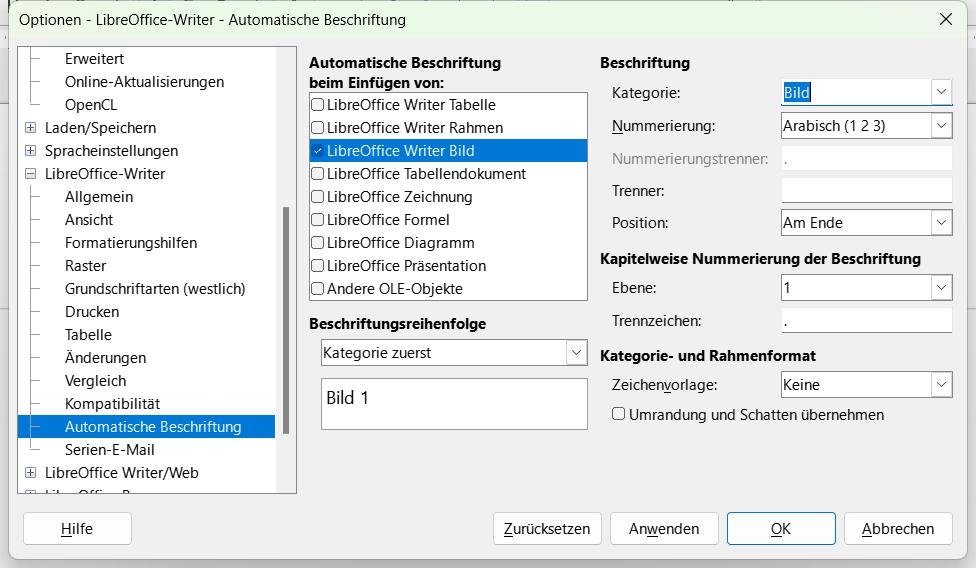Open the Nummerierung dropdown
Screen dimensions: 976x568
866,126
